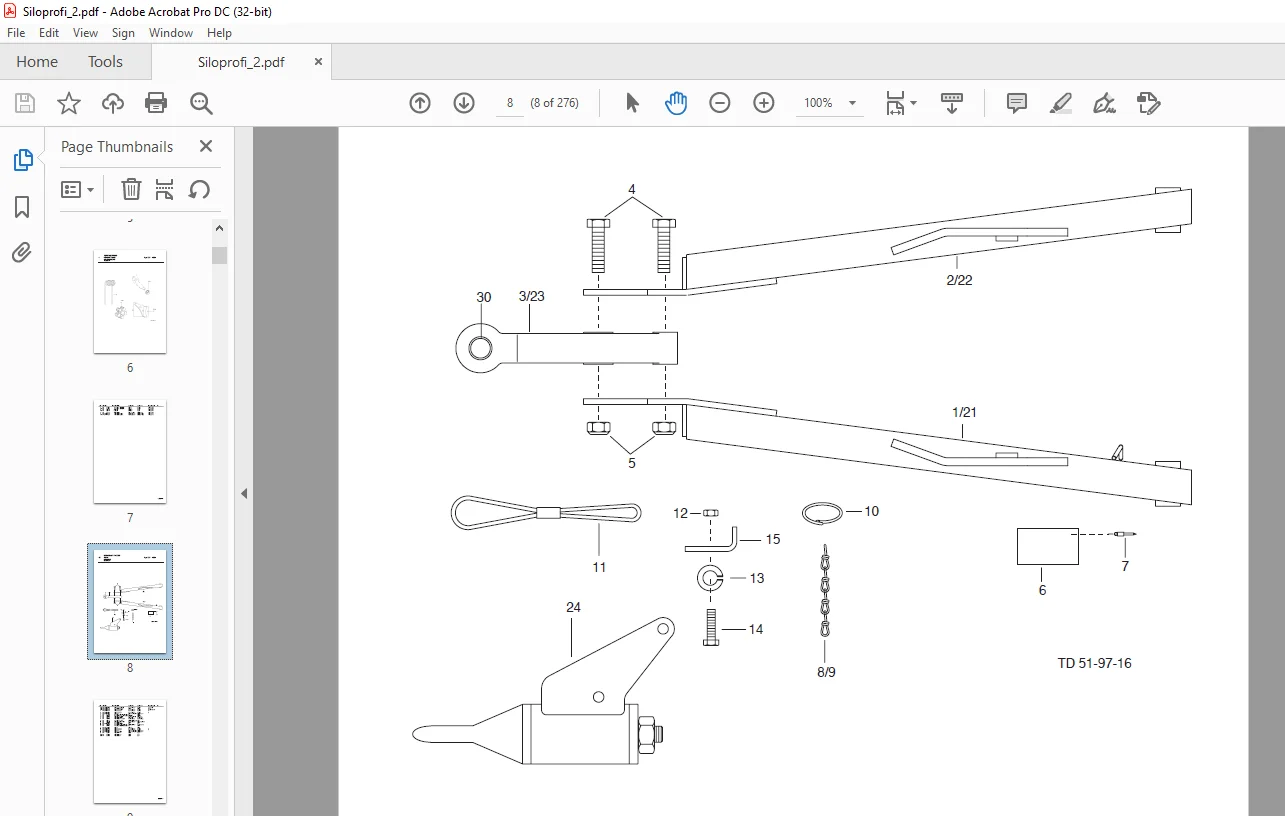Open the Help menu
The height and width of the screenshot is (816, 1285).
pos(219,33)
